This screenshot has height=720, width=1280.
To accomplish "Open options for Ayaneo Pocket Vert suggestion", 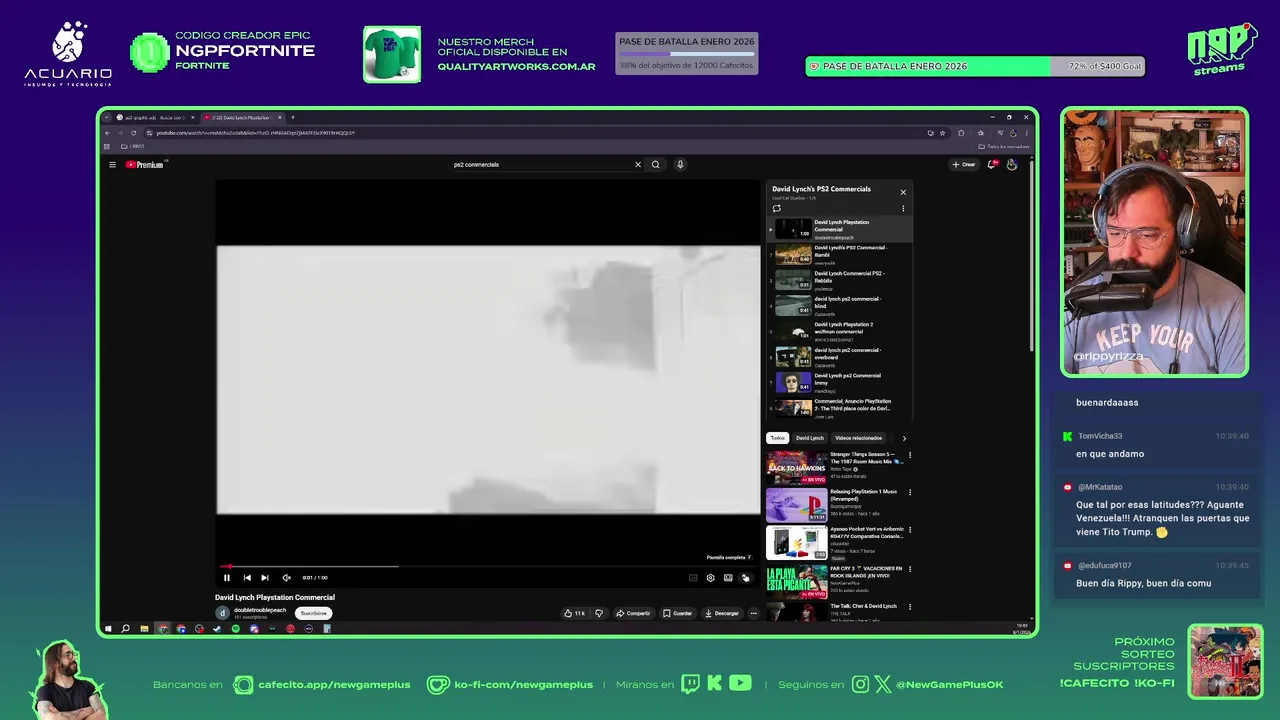I will point(910,530).
